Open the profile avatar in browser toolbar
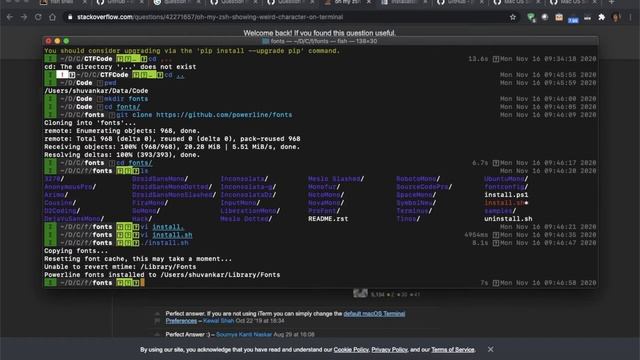The height and width of the screenshot is (360, 640). click(616, 17)
